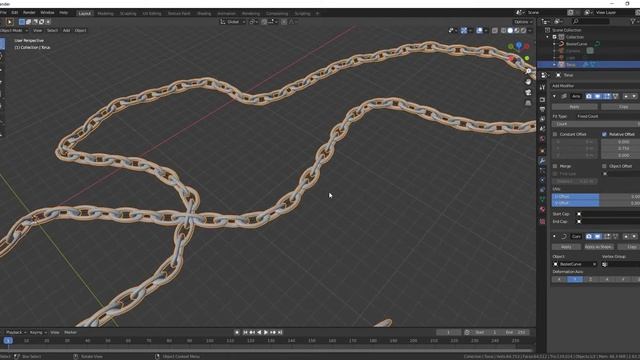Open the Active Tool settings tab icon

click(x=542, y=87)
